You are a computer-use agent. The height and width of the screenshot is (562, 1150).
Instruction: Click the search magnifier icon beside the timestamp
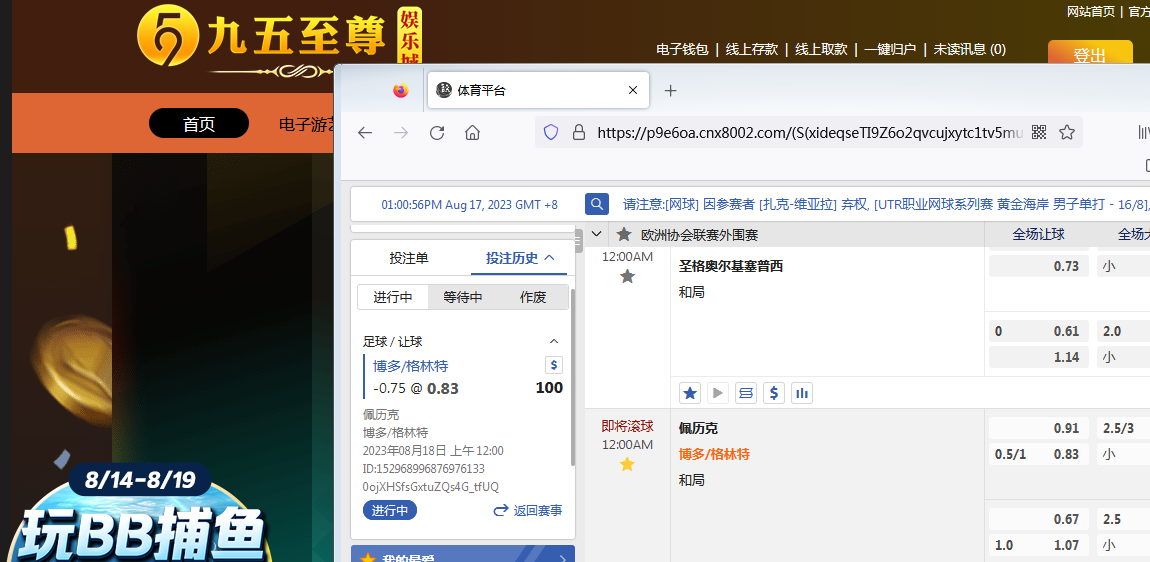click(597, 204)
